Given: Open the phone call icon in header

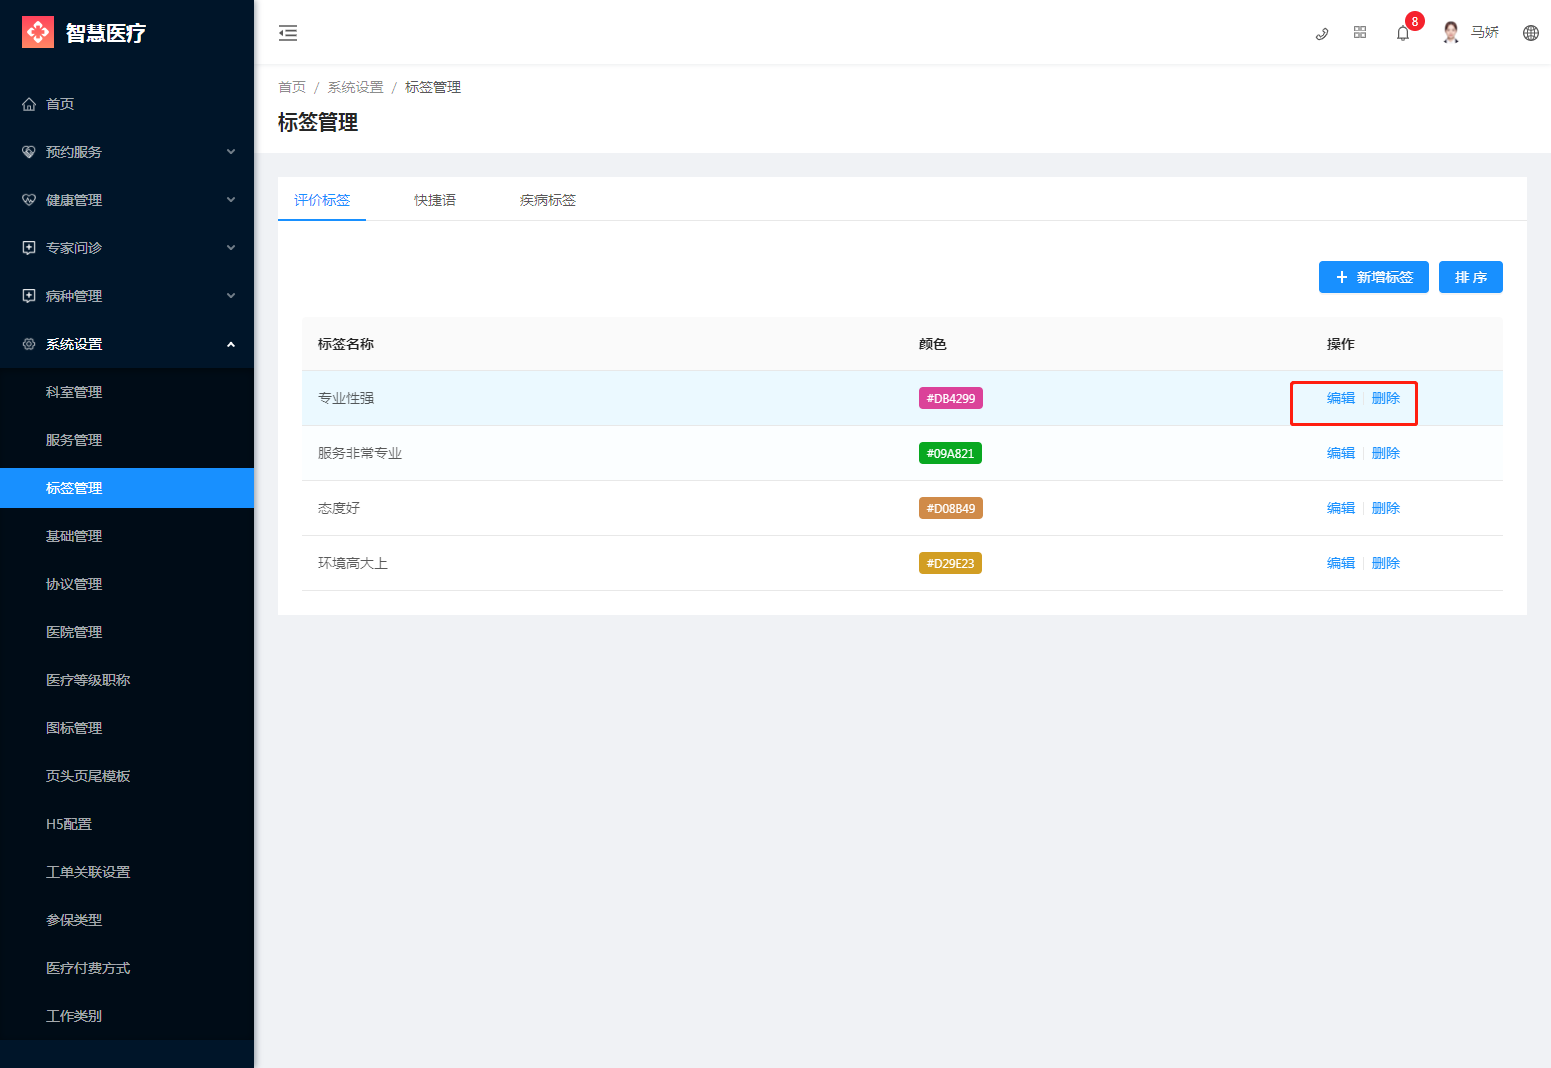Looking at the screenshot, I should [x=1322, y=33].
